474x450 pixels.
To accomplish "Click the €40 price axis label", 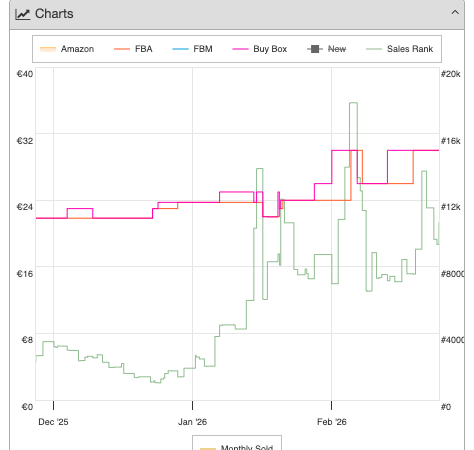I will pyautogui.click(x=25, y=74).
